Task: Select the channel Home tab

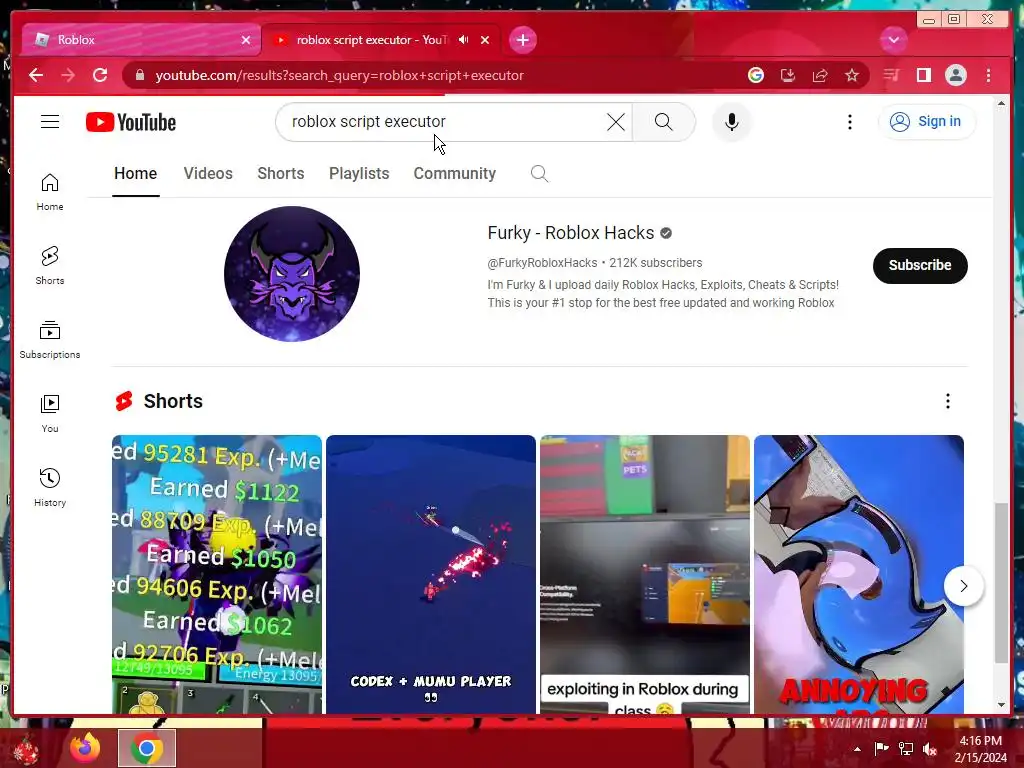Action: click(135, 174)
